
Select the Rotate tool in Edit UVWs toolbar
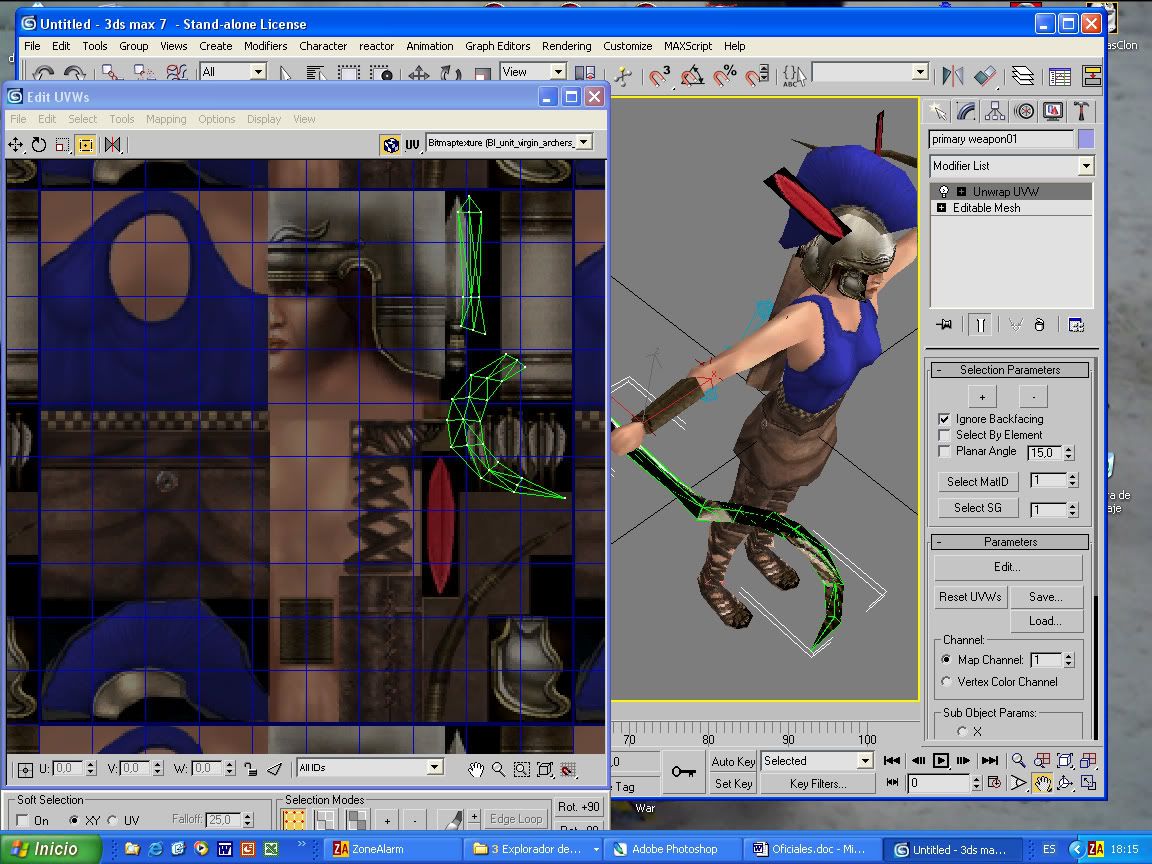(x=39, y=145)
